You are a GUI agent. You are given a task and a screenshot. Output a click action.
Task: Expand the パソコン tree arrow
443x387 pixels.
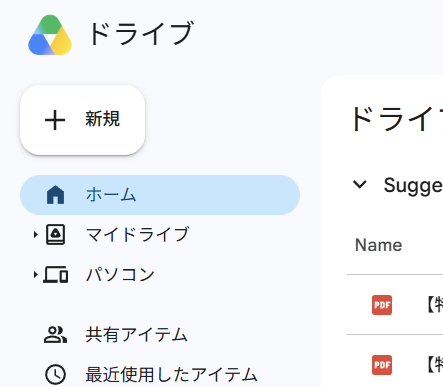[35, 275]
